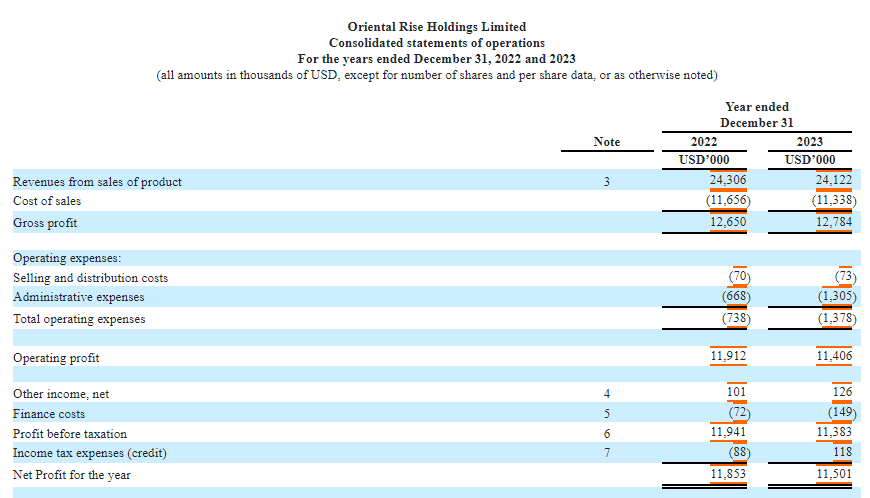Select 2022 income tax value (88)
Viewport: 870px width, 498px height.
[740, 452]
